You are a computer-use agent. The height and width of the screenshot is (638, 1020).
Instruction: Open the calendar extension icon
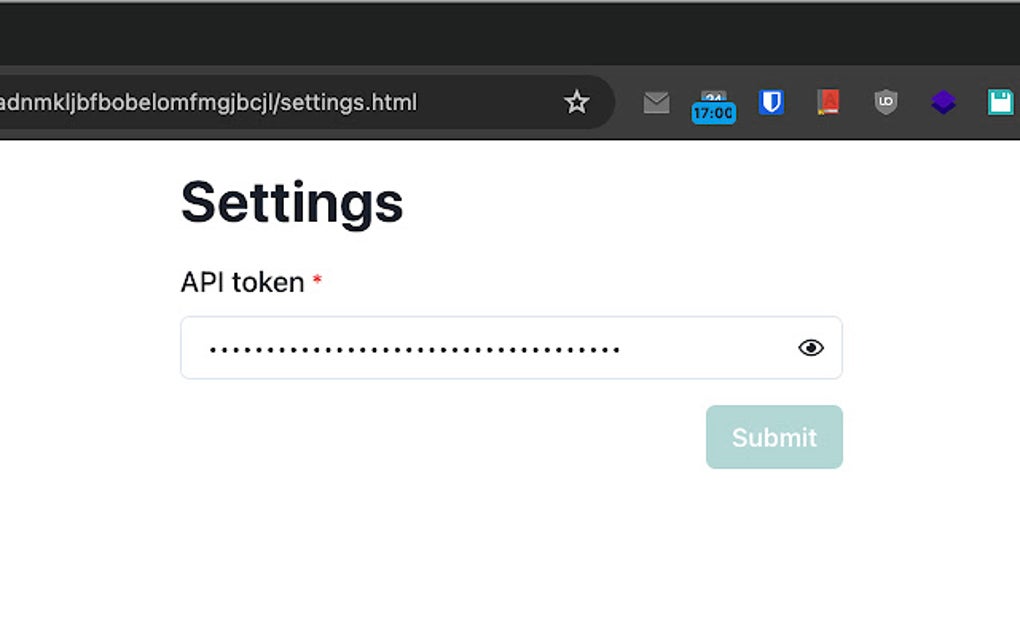(713, 96)
